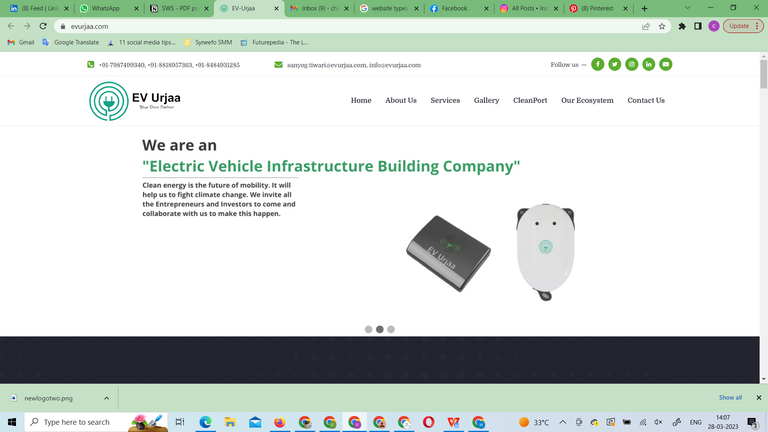The image size is (768, 432).
Task: Open EV Urjaa LinkedIn page icon
Action: (648, 64)
